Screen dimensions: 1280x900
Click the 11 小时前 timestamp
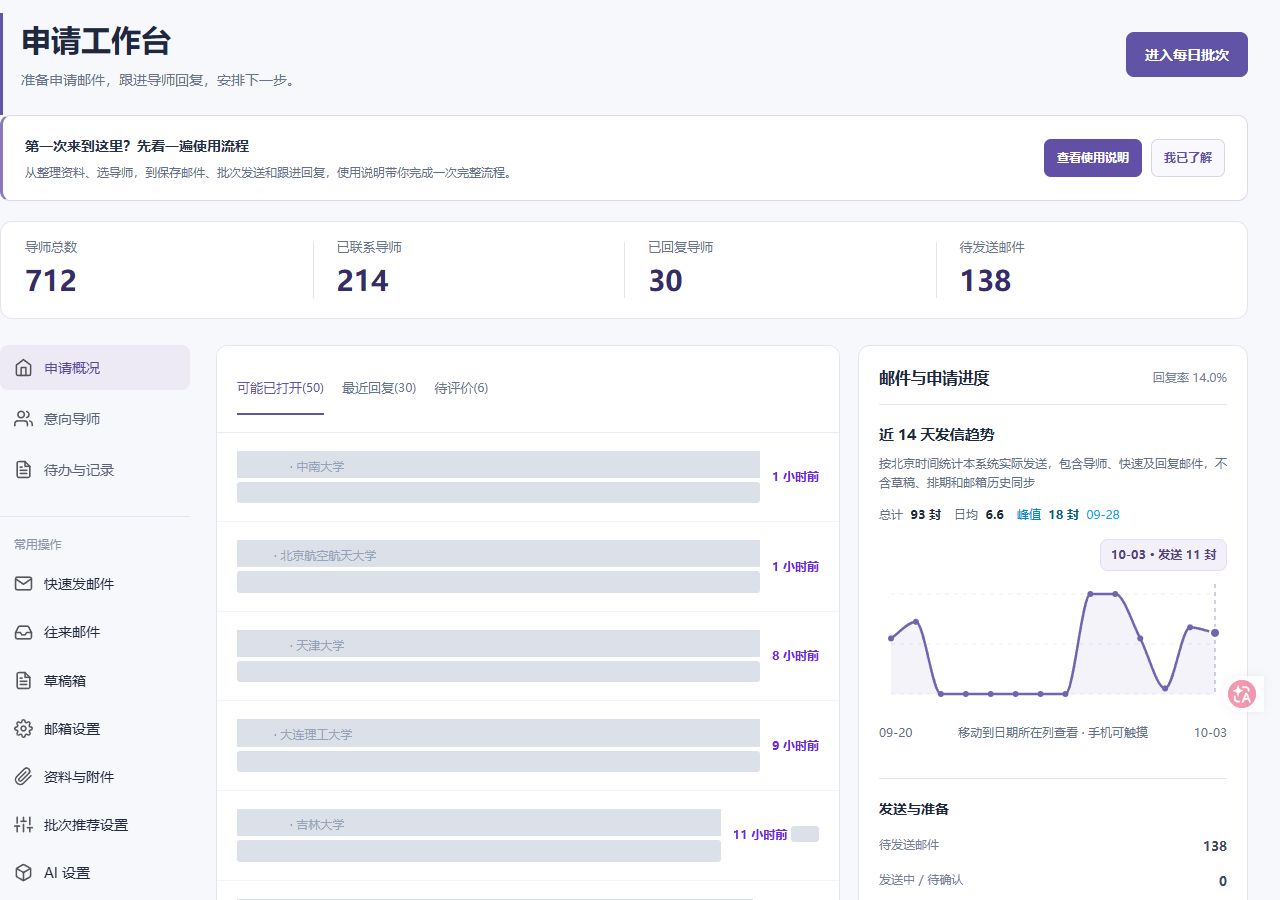(x=760, y=835)
